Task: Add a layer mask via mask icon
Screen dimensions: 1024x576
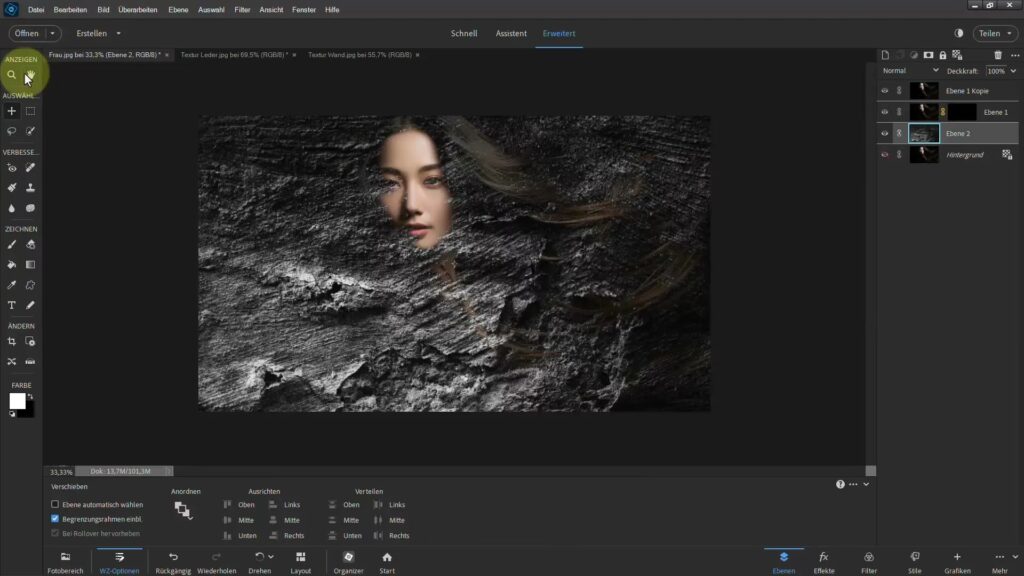Action: coord(928,55)
